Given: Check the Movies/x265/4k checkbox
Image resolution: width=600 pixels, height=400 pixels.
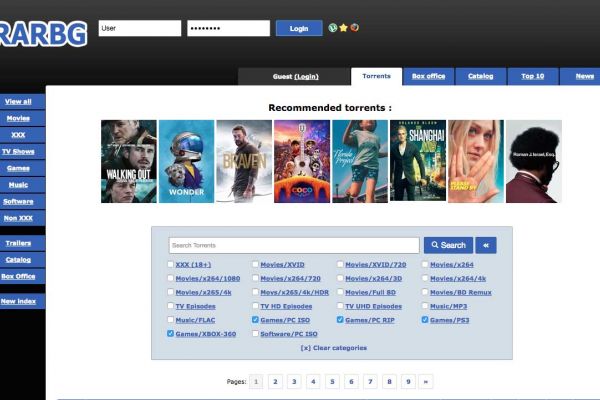Looking at the screenshot, I should tap(170, 292).
